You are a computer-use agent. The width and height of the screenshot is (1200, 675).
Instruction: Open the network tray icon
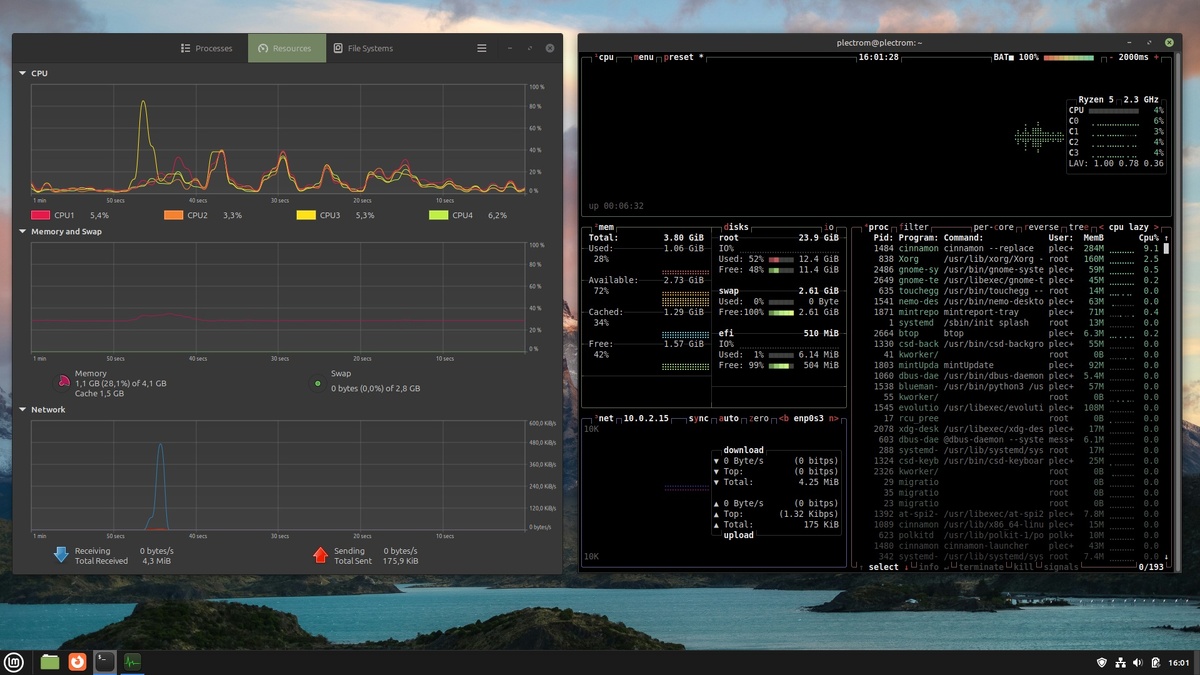point(1120,662)
